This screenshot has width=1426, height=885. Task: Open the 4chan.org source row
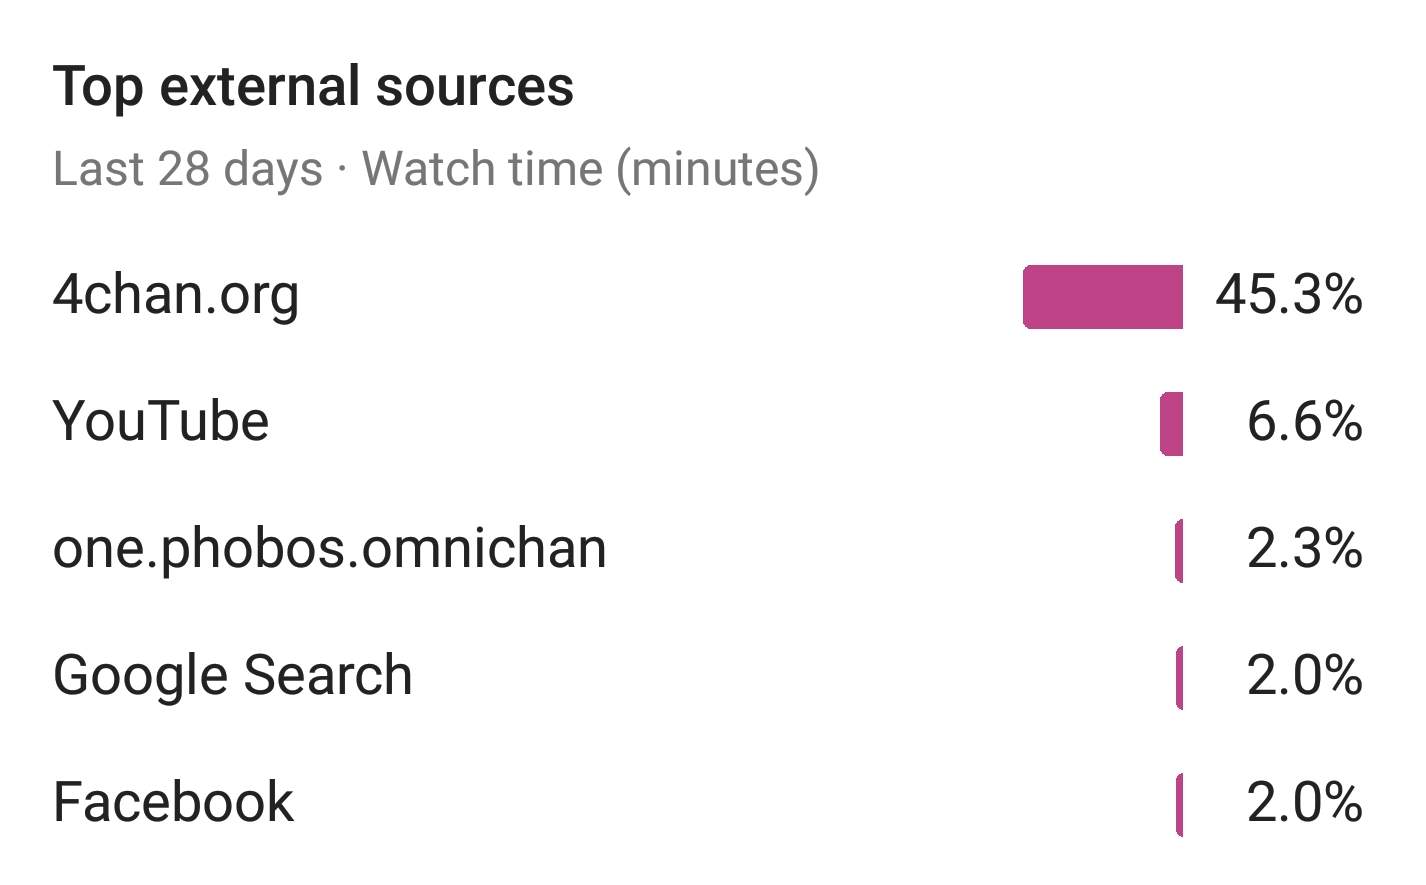click(176, 295)
